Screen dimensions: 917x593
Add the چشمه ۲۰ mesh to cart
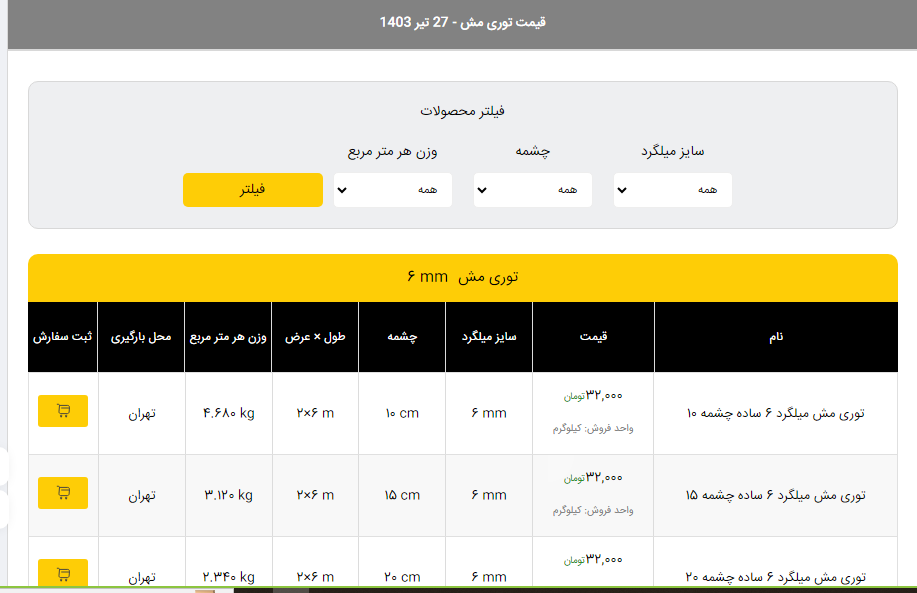[63, 574]
